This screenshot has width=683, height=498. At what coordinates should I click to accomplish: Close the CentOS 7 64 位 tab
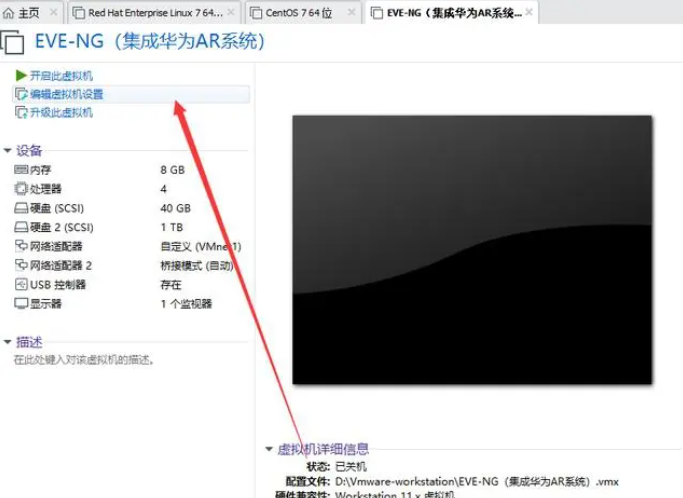click(352, 12)
